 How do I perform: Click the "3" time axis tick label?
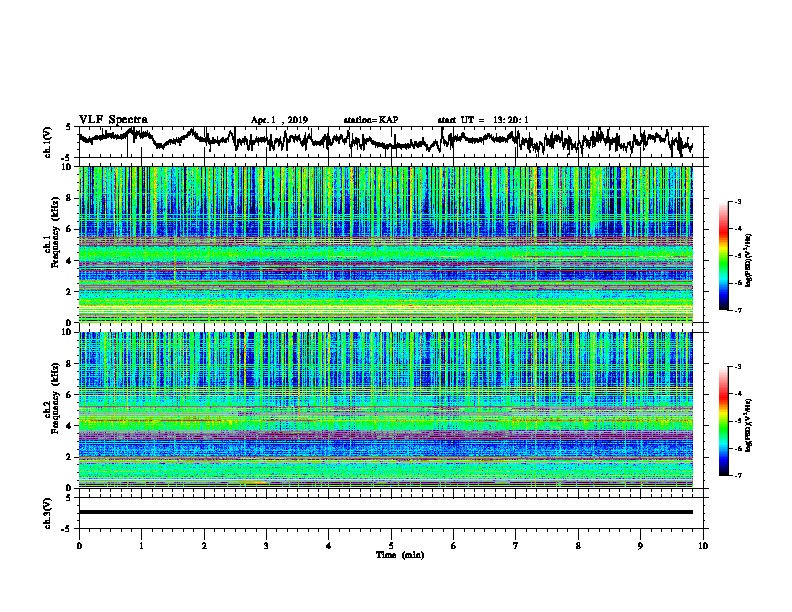point(266,546)
